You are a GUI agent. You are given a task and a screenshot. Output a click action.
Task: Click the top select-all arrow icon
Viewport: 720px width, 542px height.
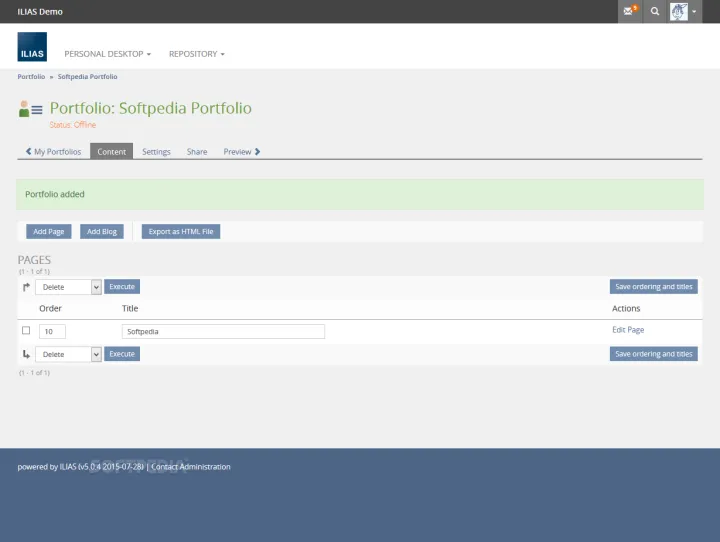point(26,287)
